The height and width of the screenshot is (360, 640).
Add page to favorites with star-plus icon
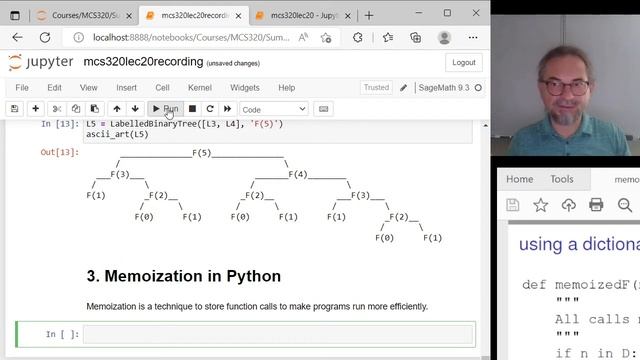(x=326, y=38)
